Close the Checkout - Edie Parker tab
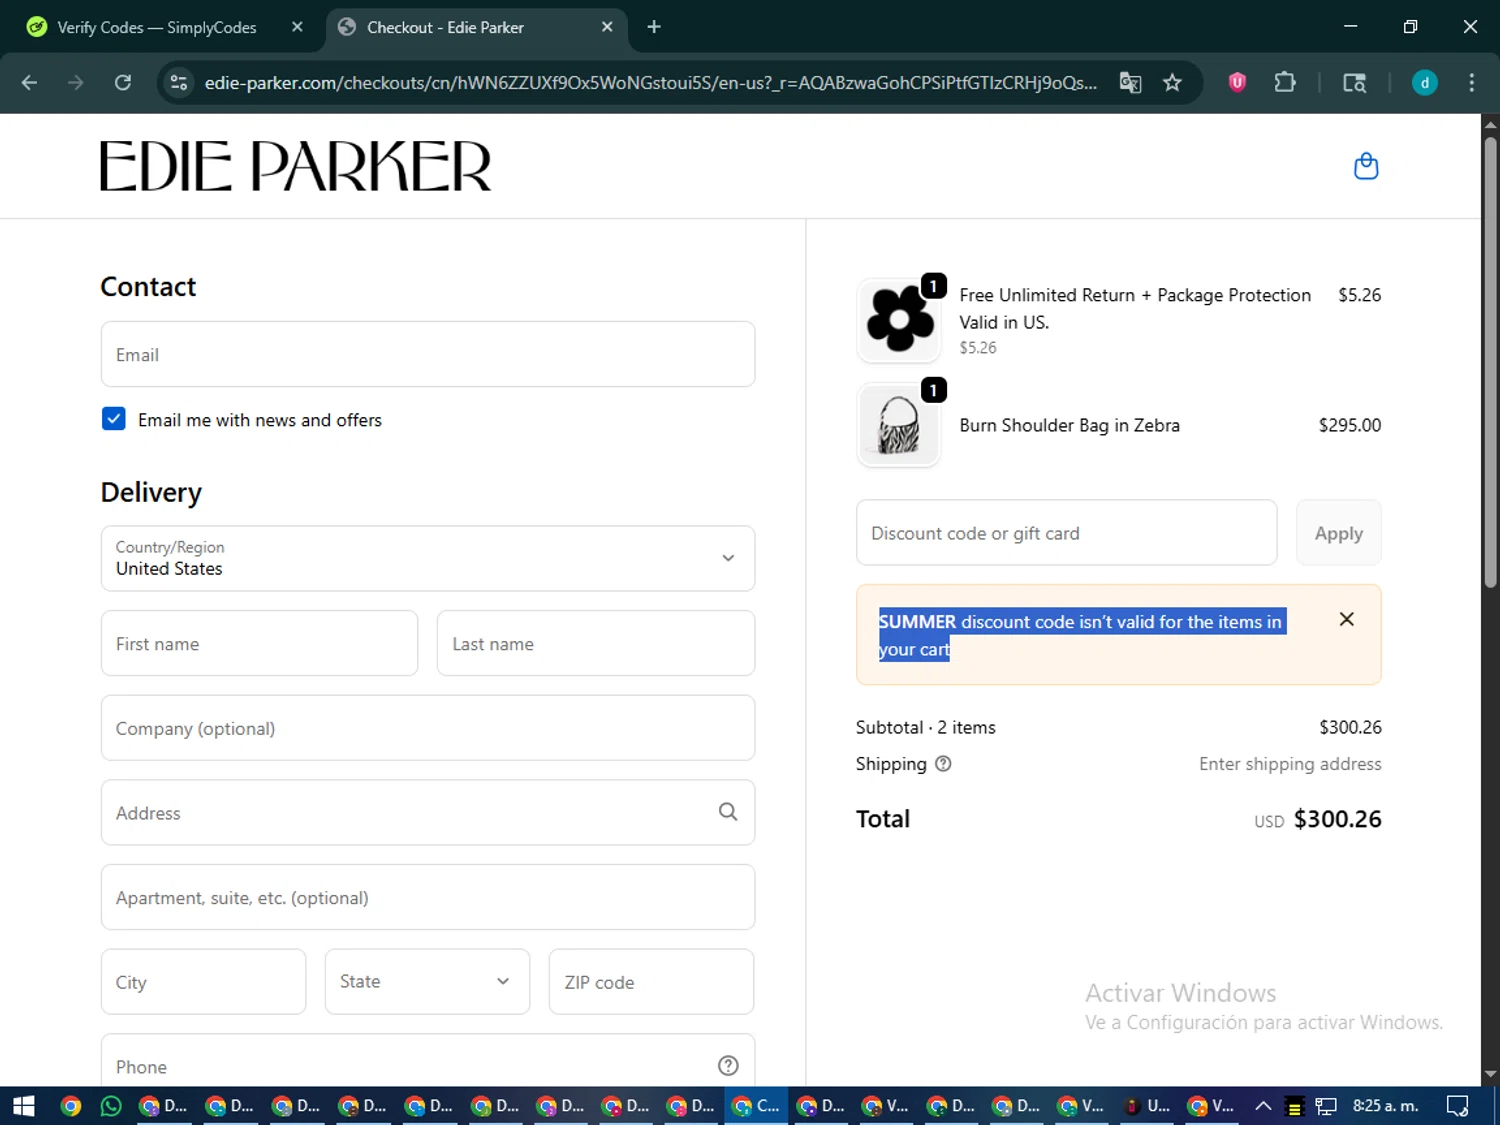 607,27
